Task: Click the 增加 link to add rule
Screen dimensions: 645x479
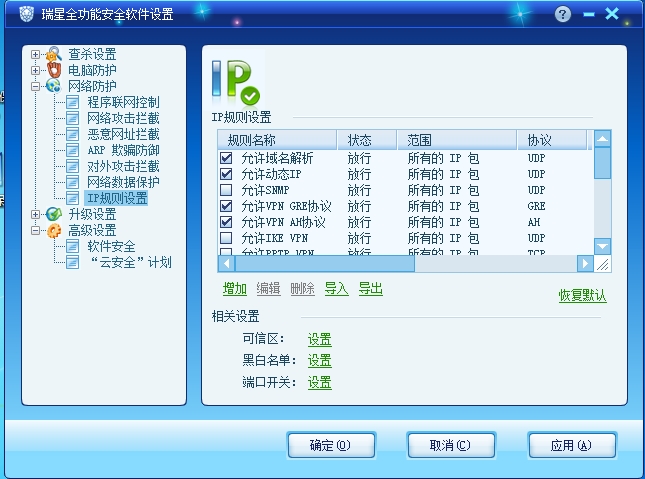Action: click(235, 289)
